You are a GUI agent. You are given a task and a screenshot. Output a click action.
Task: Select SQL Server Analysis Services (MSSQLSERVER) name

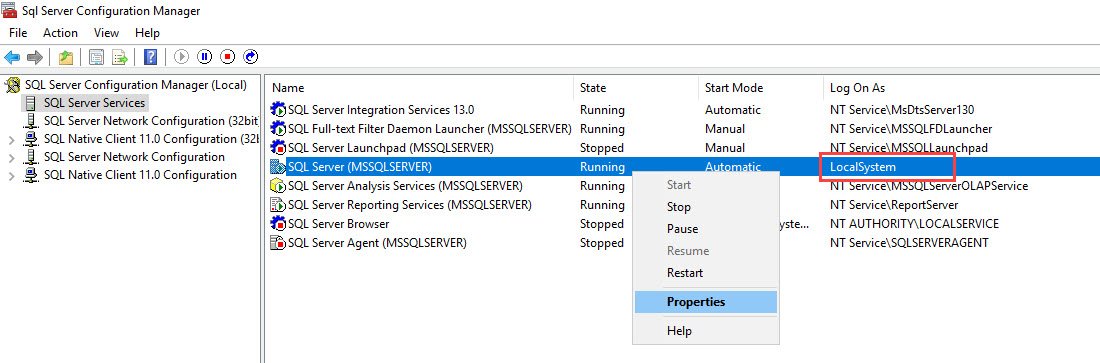pos(405,186)
